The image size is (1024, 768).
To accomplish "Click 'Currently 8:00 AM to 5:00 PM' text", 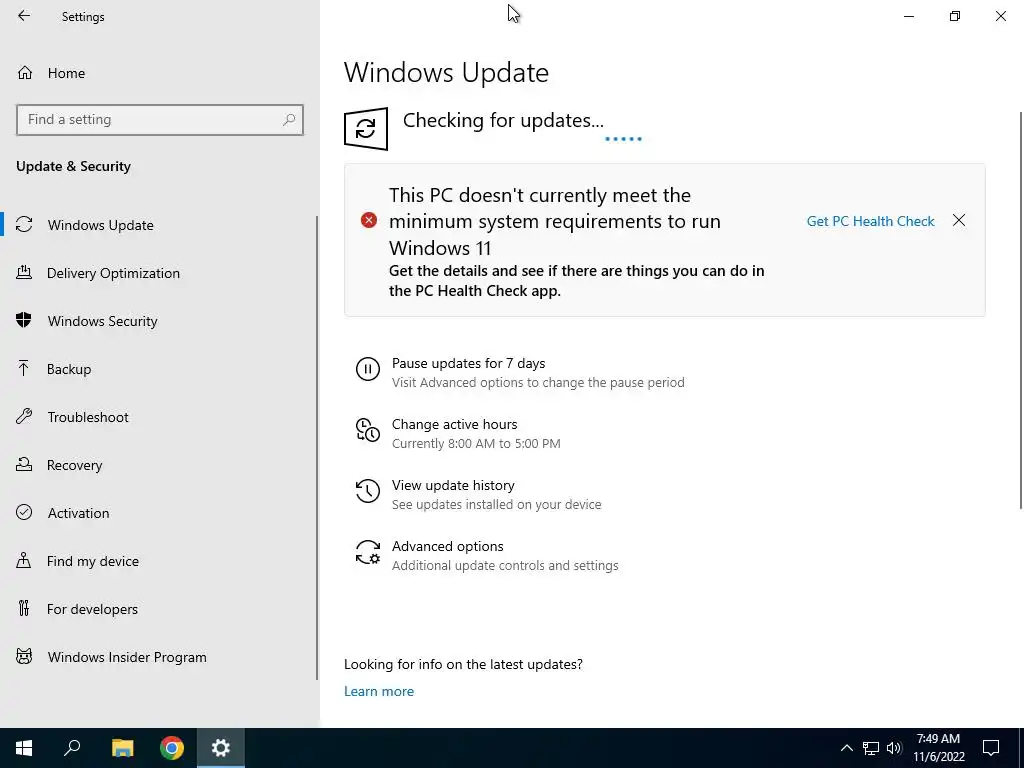I will pyautogui.click(x=476, y=443).
